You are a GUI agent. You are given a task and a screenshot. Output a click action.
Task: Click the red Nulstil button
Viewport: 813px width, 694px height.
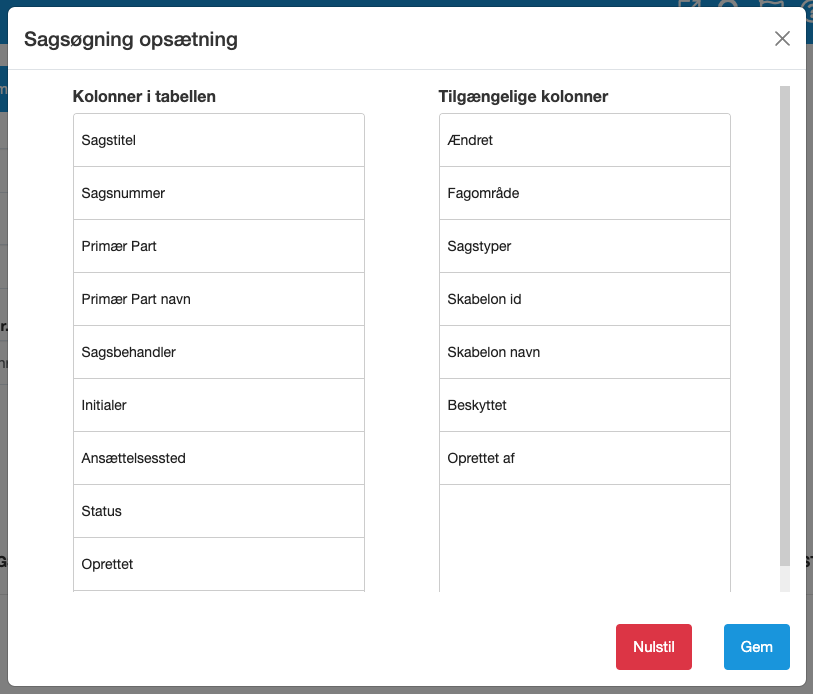point(653,647)
